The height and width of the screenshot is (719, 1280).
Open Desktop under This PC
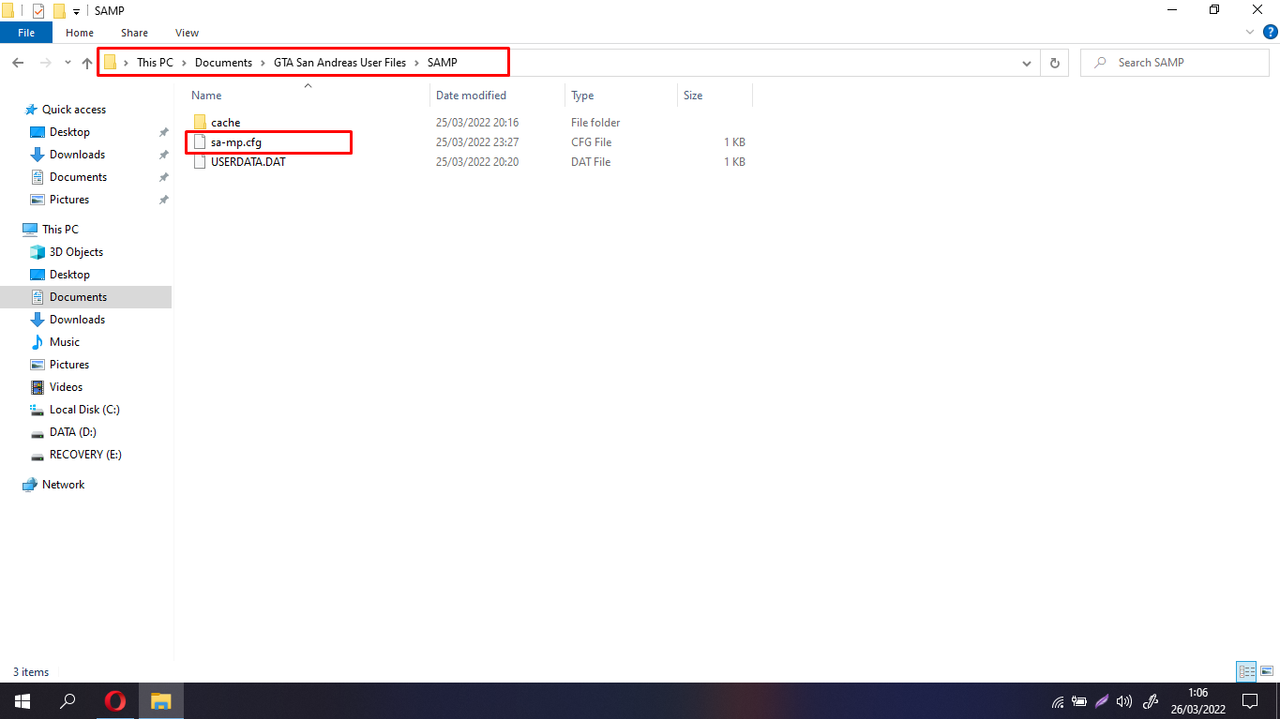click(69, 274)
